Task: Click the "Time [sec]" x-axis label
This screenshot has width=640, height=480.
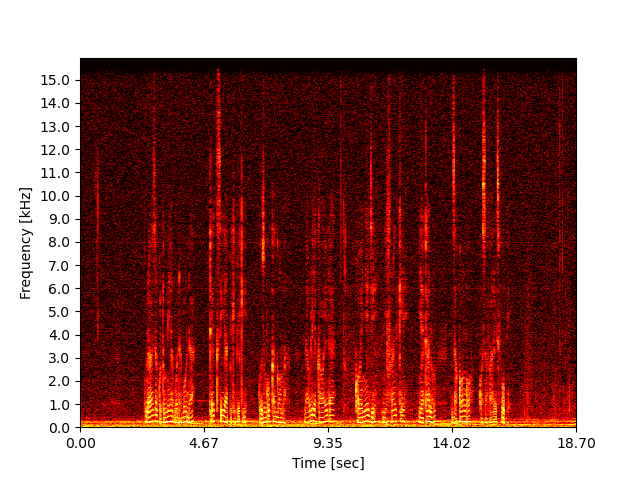Action: click(328, 463)
